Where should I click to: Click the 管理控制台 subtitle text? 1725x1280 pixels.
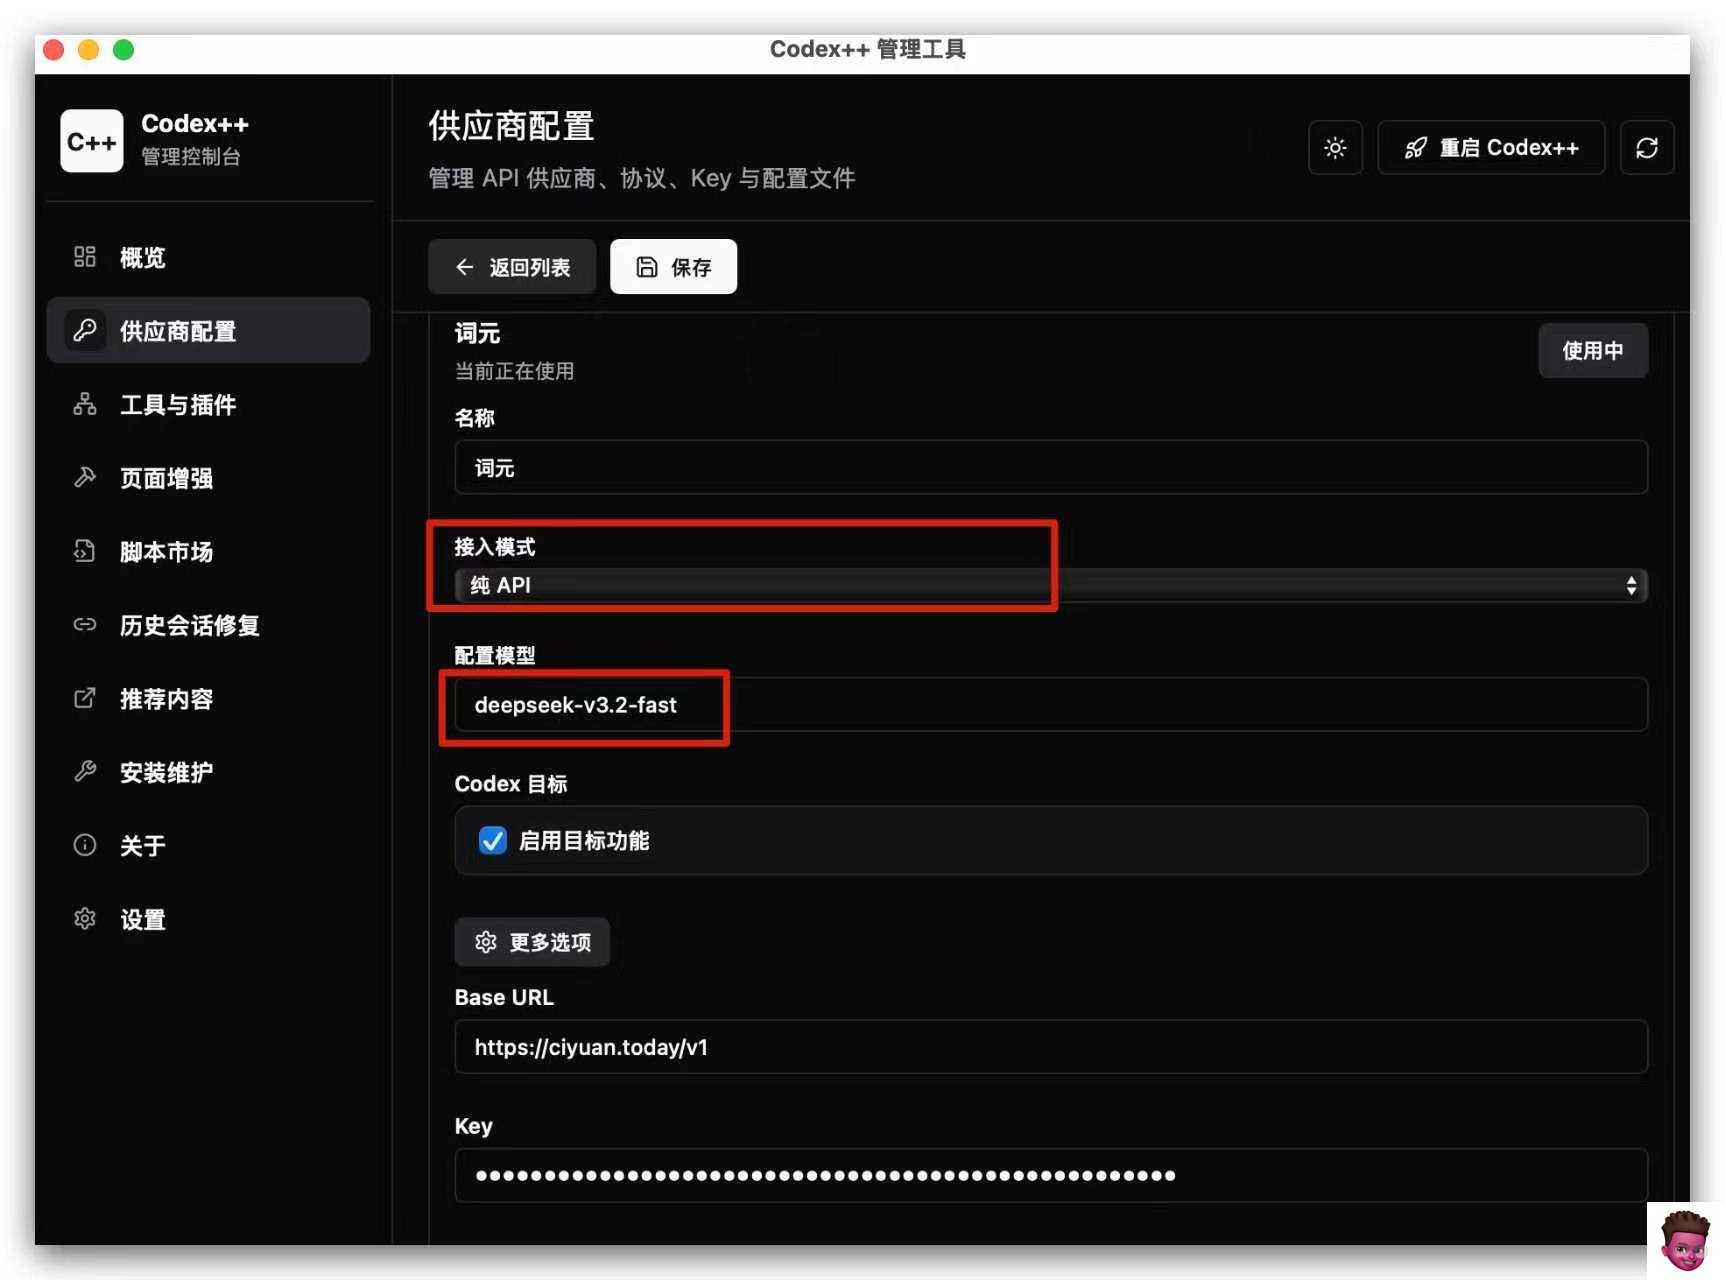tap(191, 156)
